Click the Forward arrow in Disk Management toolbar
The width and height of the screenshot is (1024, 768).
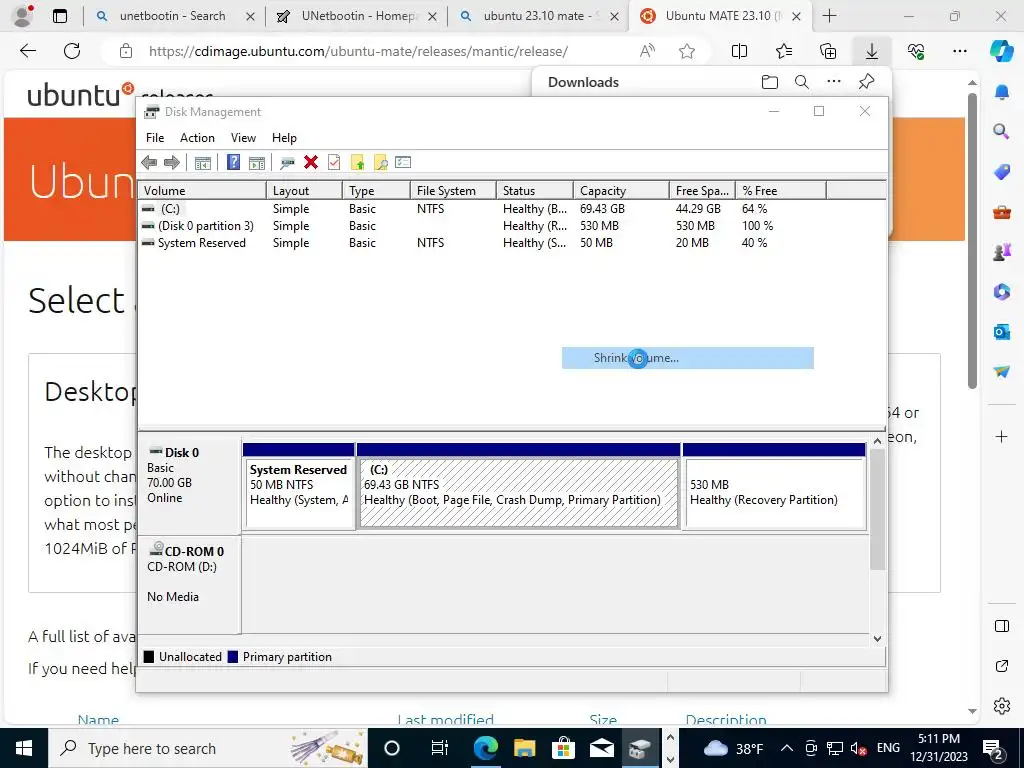(172, 163)
